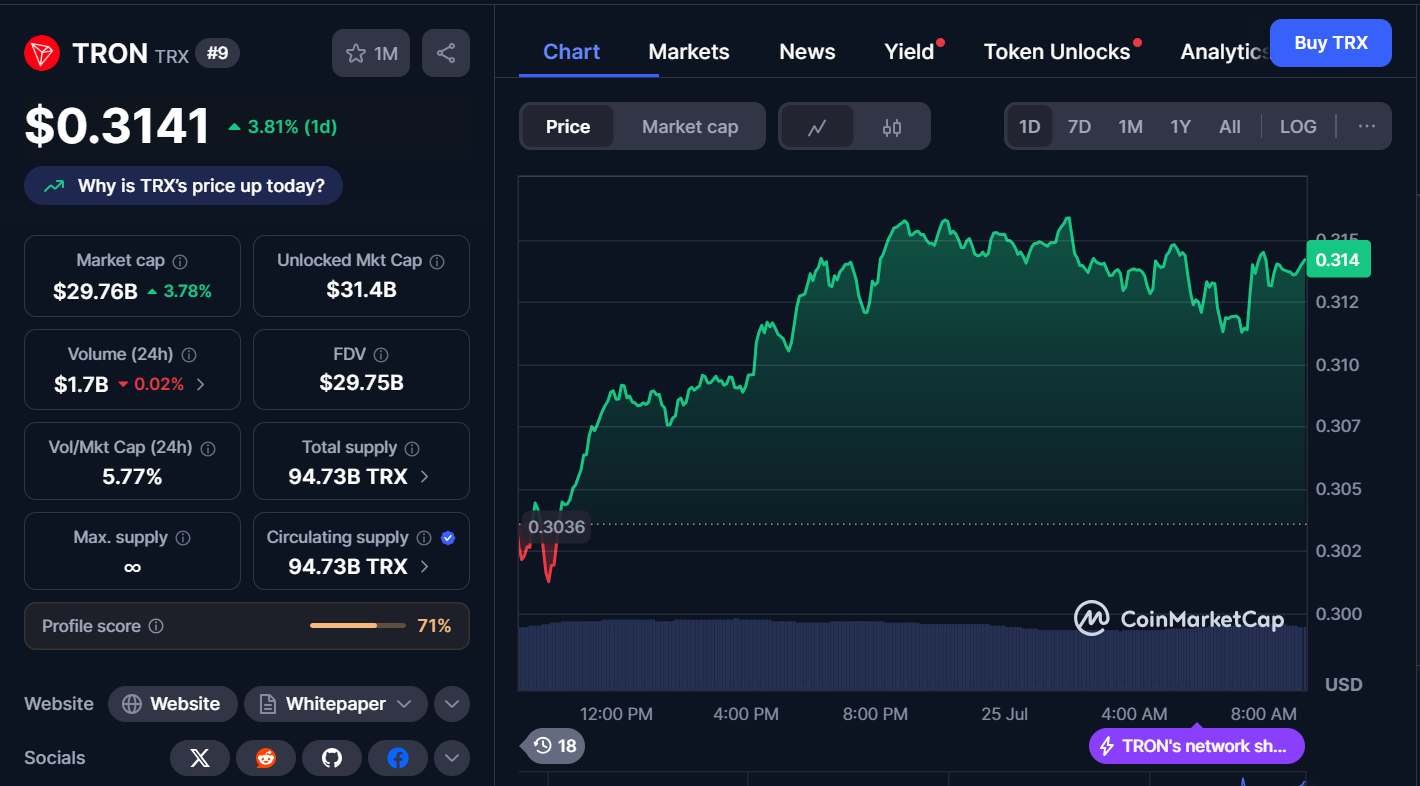The width and height of the screenshot is (1420, 786).
Task: Click the history events 18 marker
Action: point(555,746)
